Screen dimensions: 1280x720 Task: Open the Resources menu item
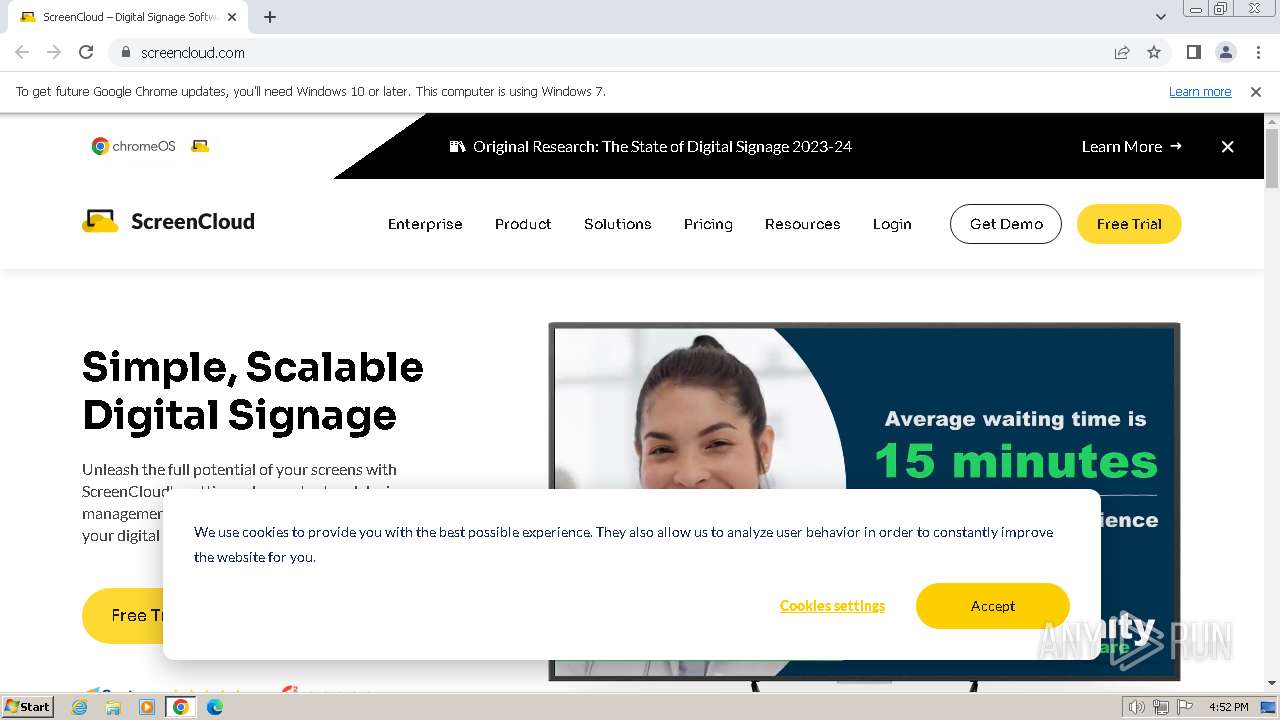(x=802, y=224)
